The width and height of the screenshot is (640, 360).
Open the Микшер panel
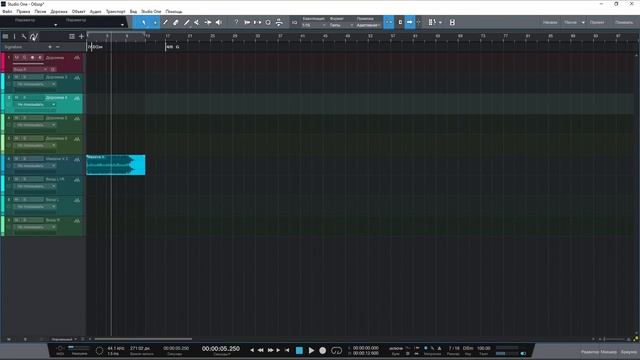[x=609, y=352]
